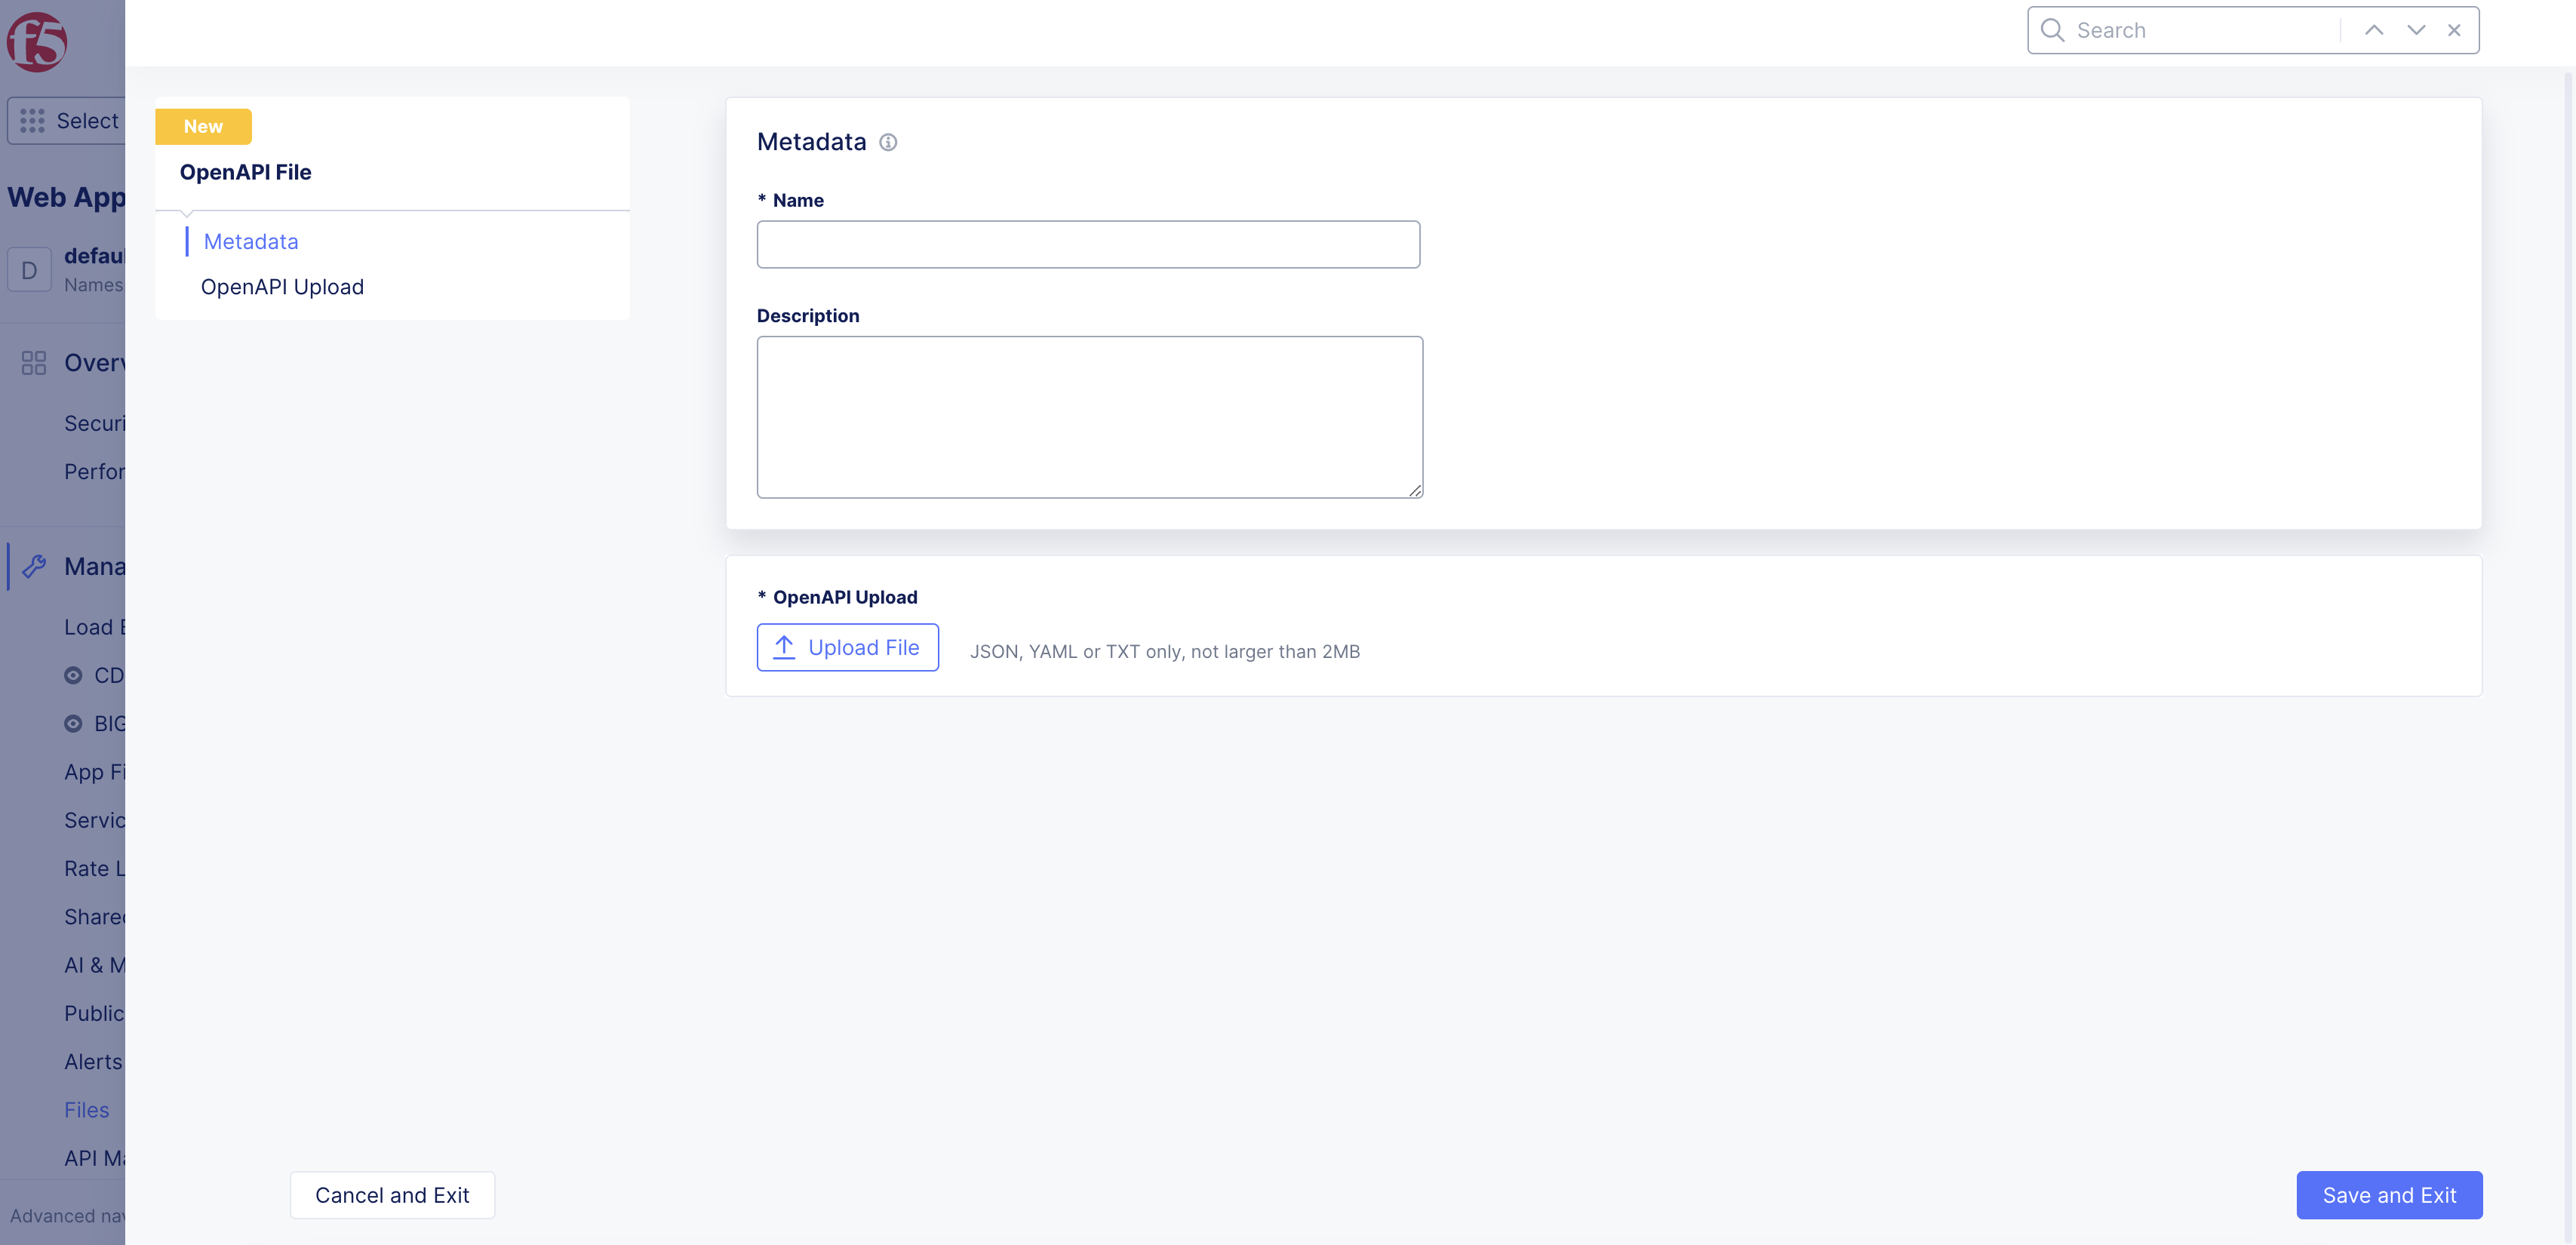
Task: Click the Metadata info icon
Action: pyautogui.click(x=888, y=142)
